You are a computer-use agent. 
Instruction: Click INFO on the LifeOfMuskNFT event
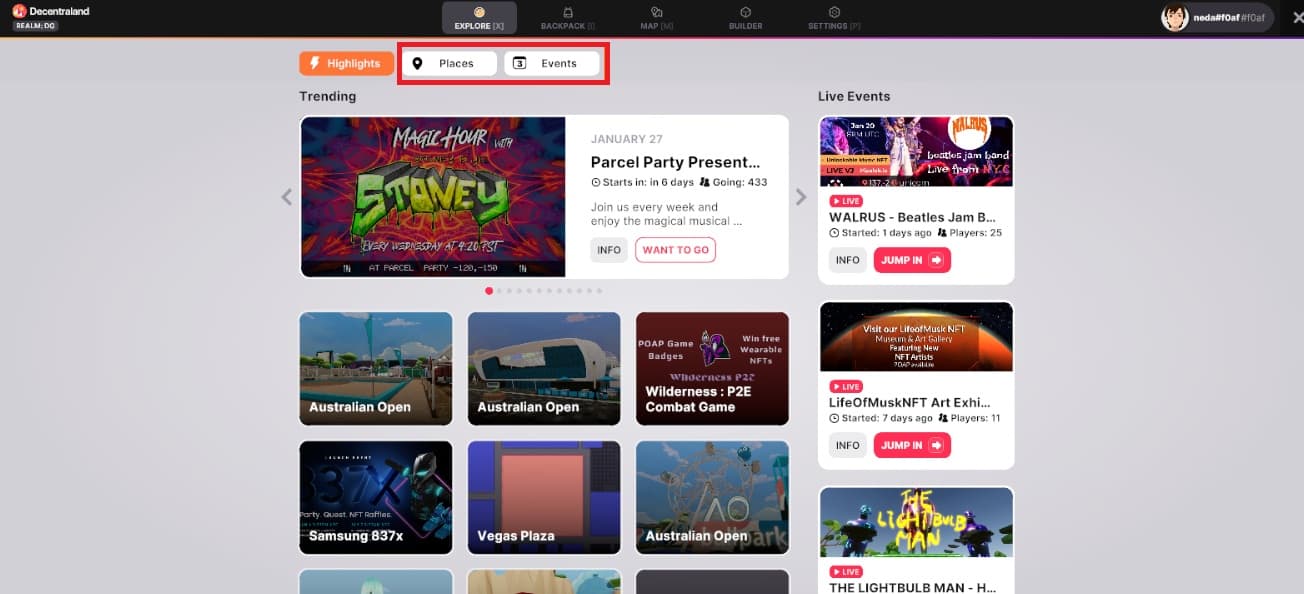tap(848, 445)
